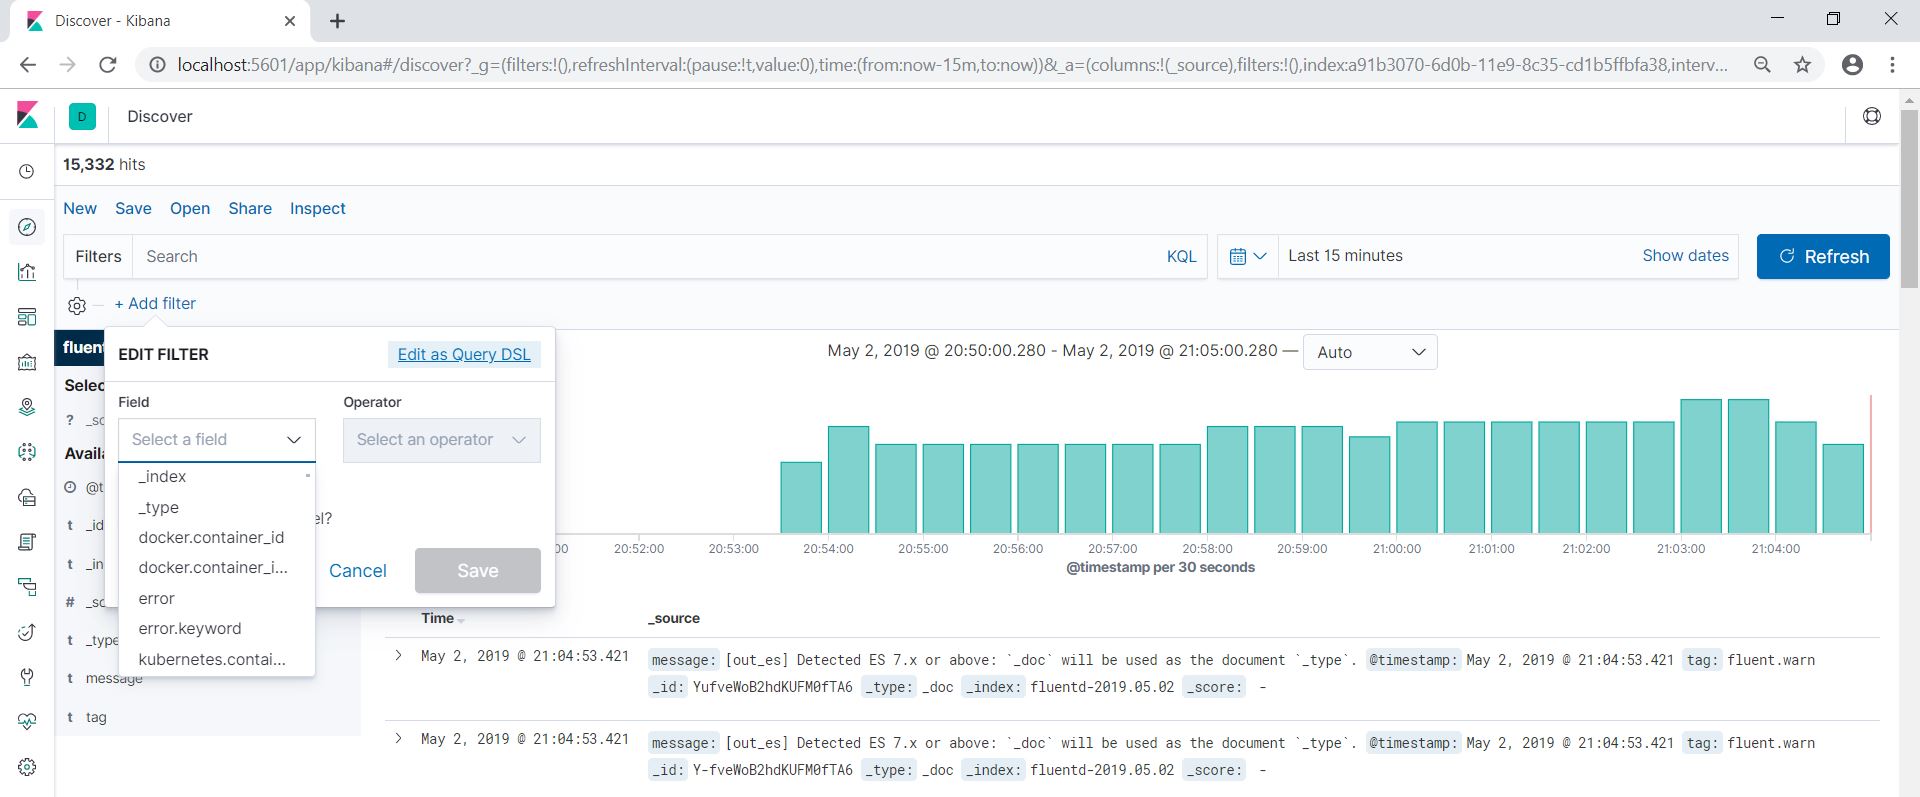This screenshot has height=797, width=1920.
Task: Choose docker.container_id from the field list
Action: (211, 538)
